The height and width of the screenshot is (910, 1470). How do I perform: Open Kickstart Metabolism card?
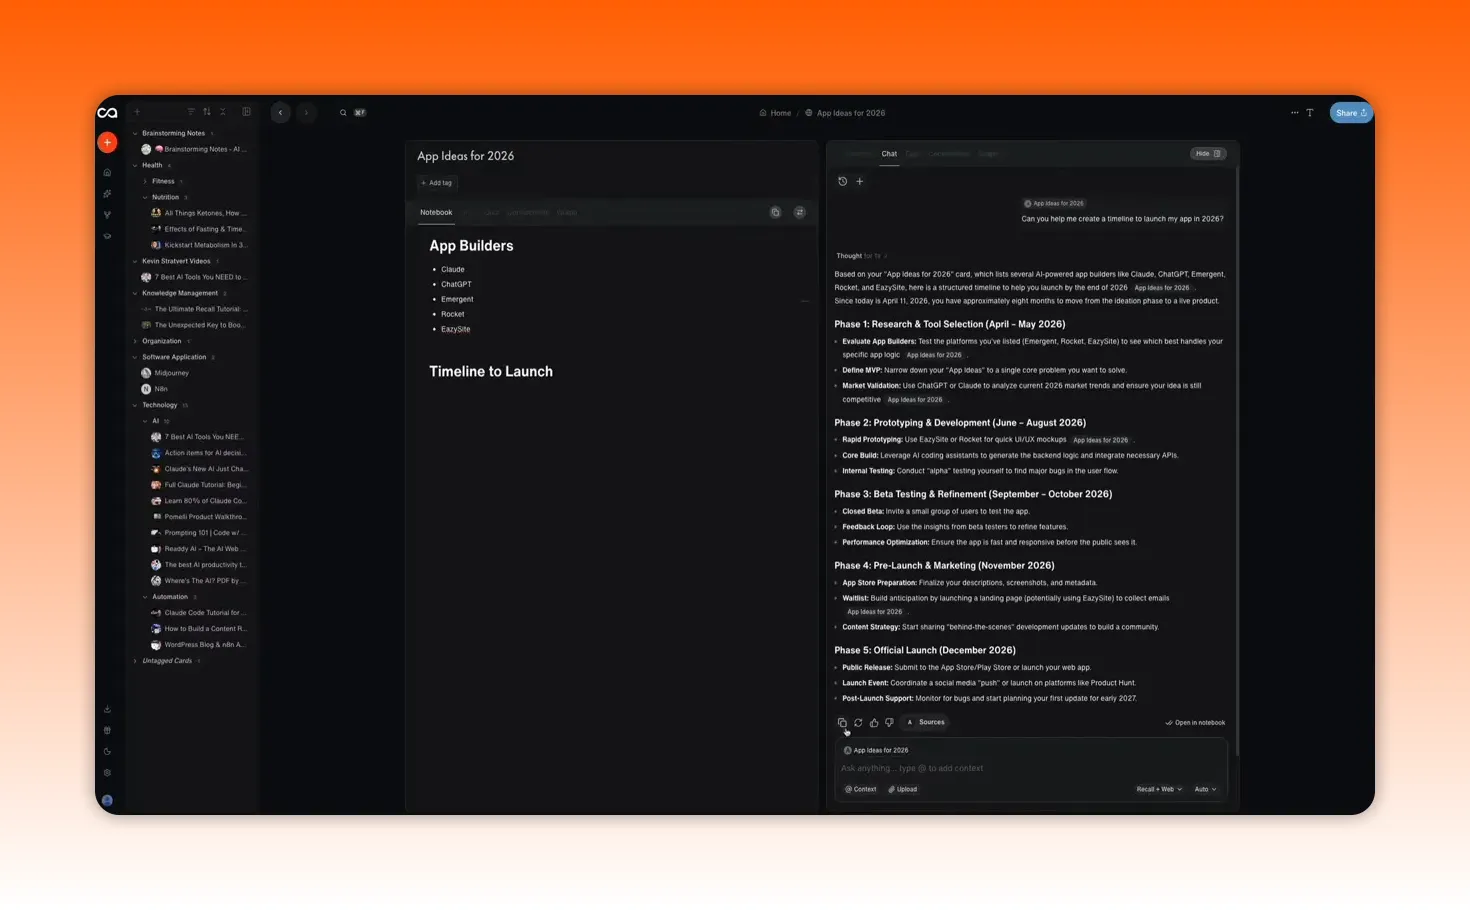pos(198,245)
